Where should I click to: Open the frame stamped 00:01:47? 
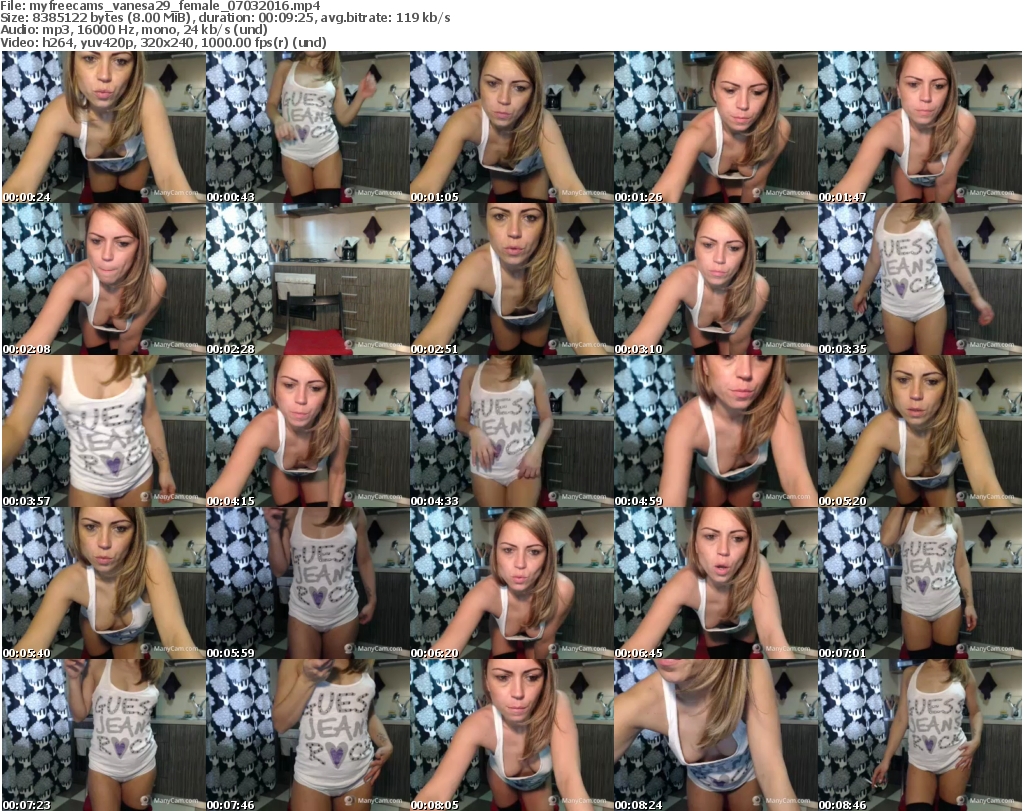pyautogui.click(x=920, y=127)
